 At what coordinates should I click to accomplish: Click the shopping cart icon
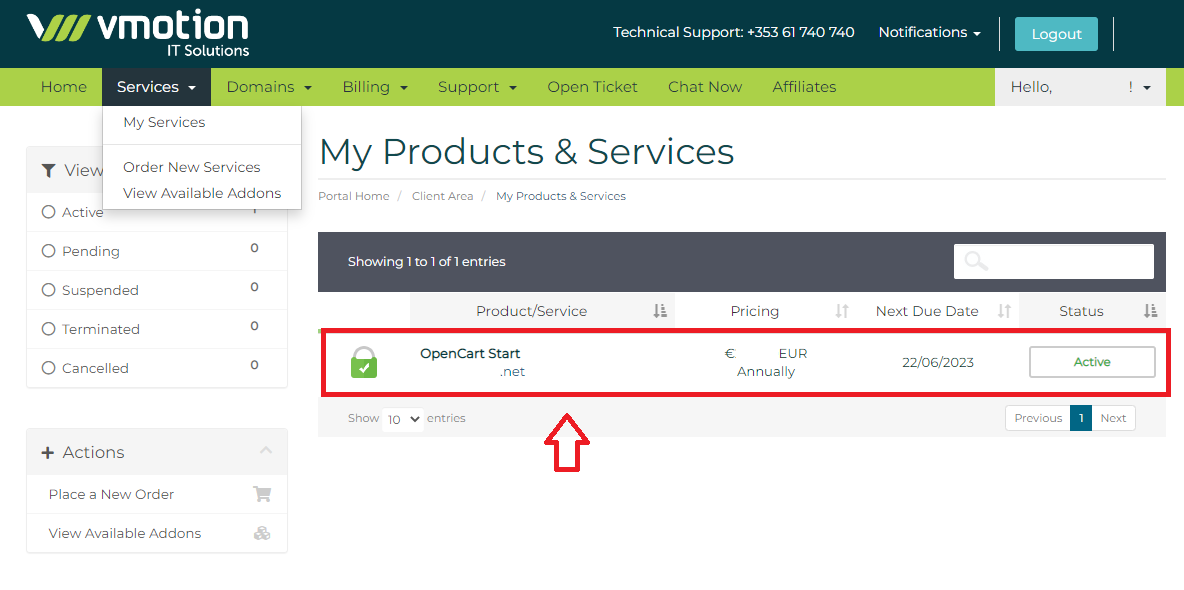[262, 494]
